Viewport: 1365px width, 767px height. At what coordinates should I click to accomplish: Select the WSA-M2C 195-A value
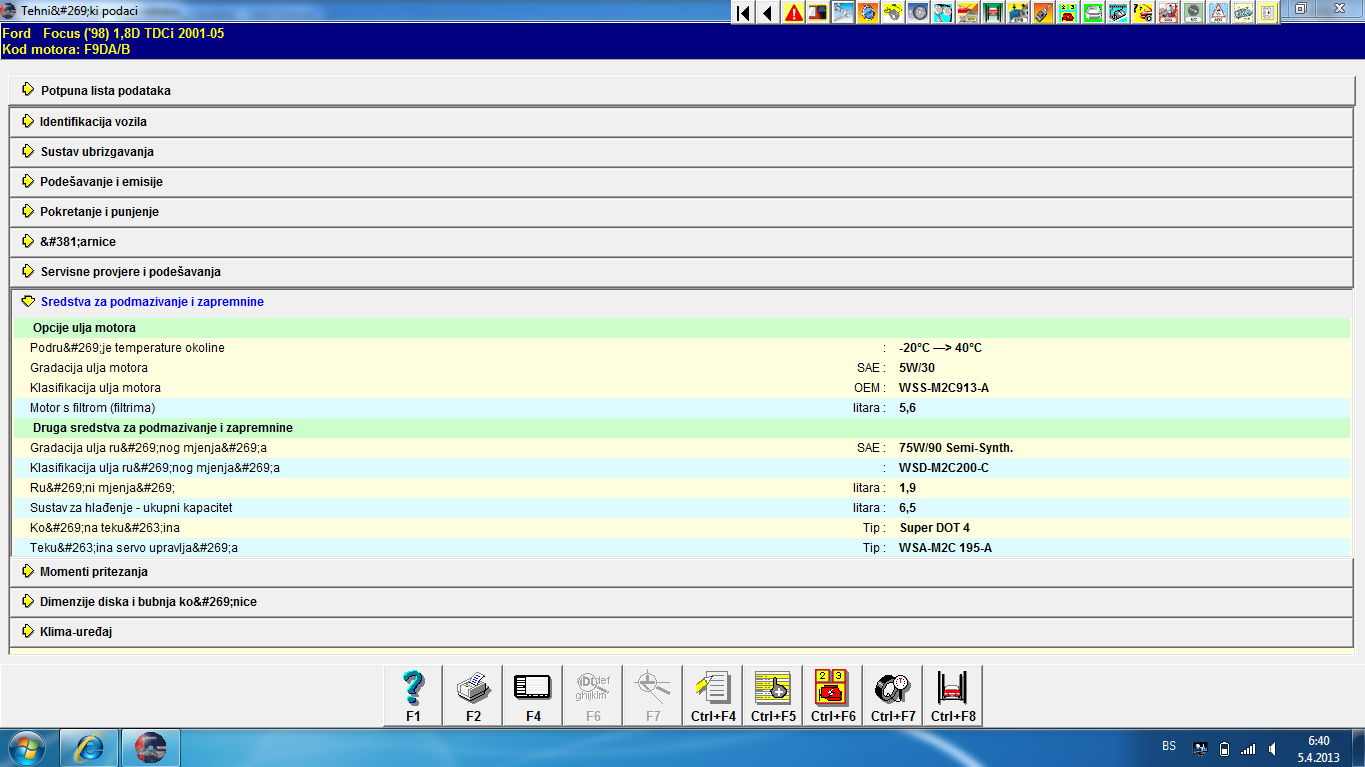(945, 547)
